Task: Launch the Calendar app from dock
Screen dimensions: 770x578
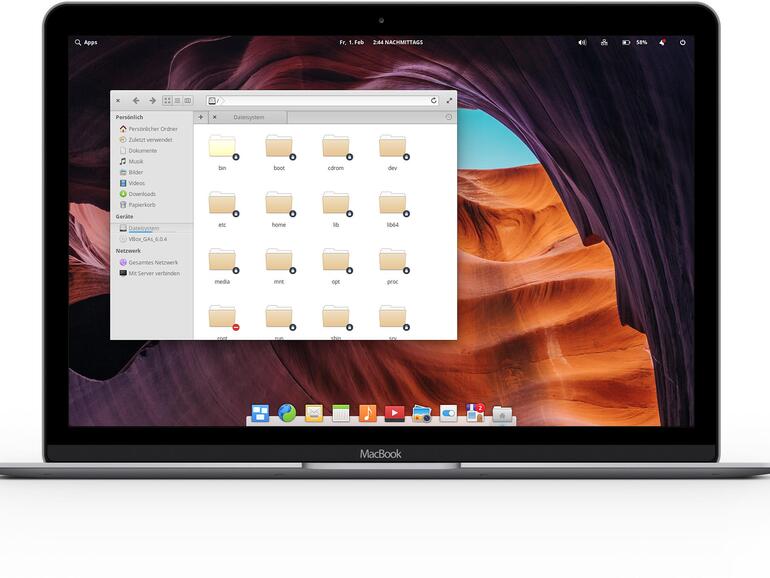Action: [341, 413]
